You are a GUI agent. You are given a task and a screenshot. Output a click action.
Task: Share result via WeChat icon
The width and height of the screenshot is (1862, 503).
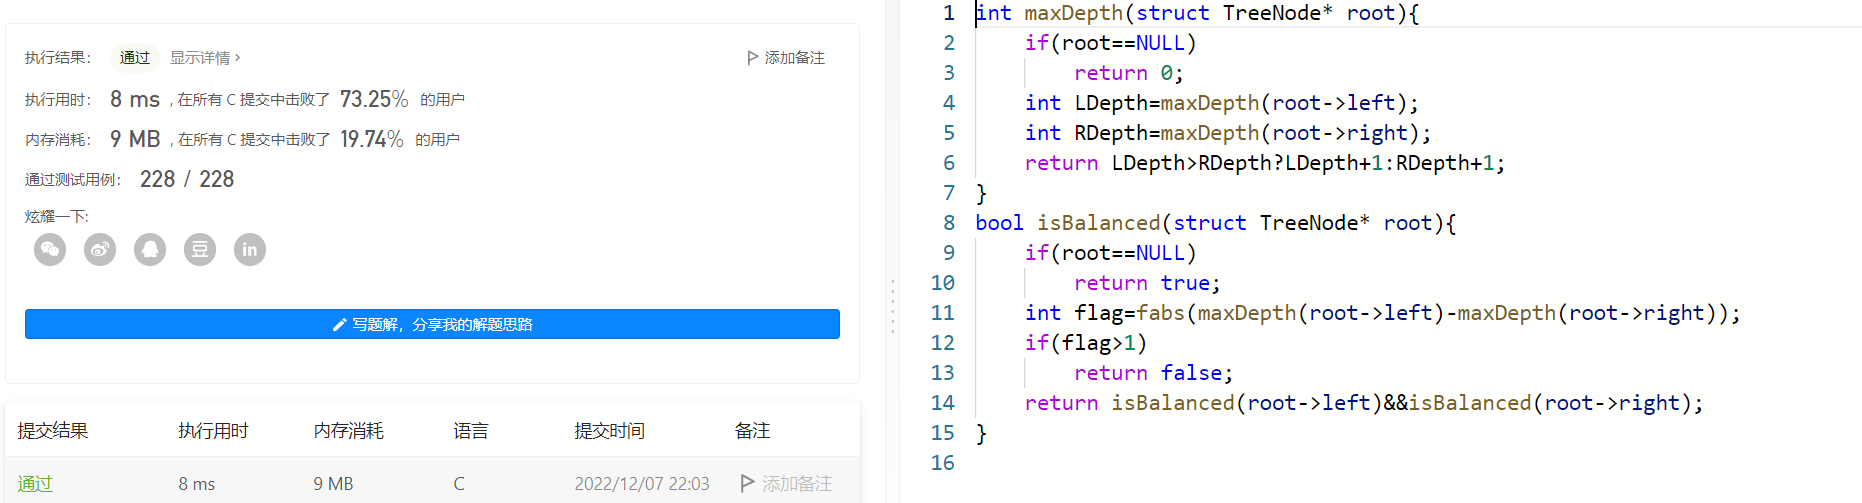[50, 249]
